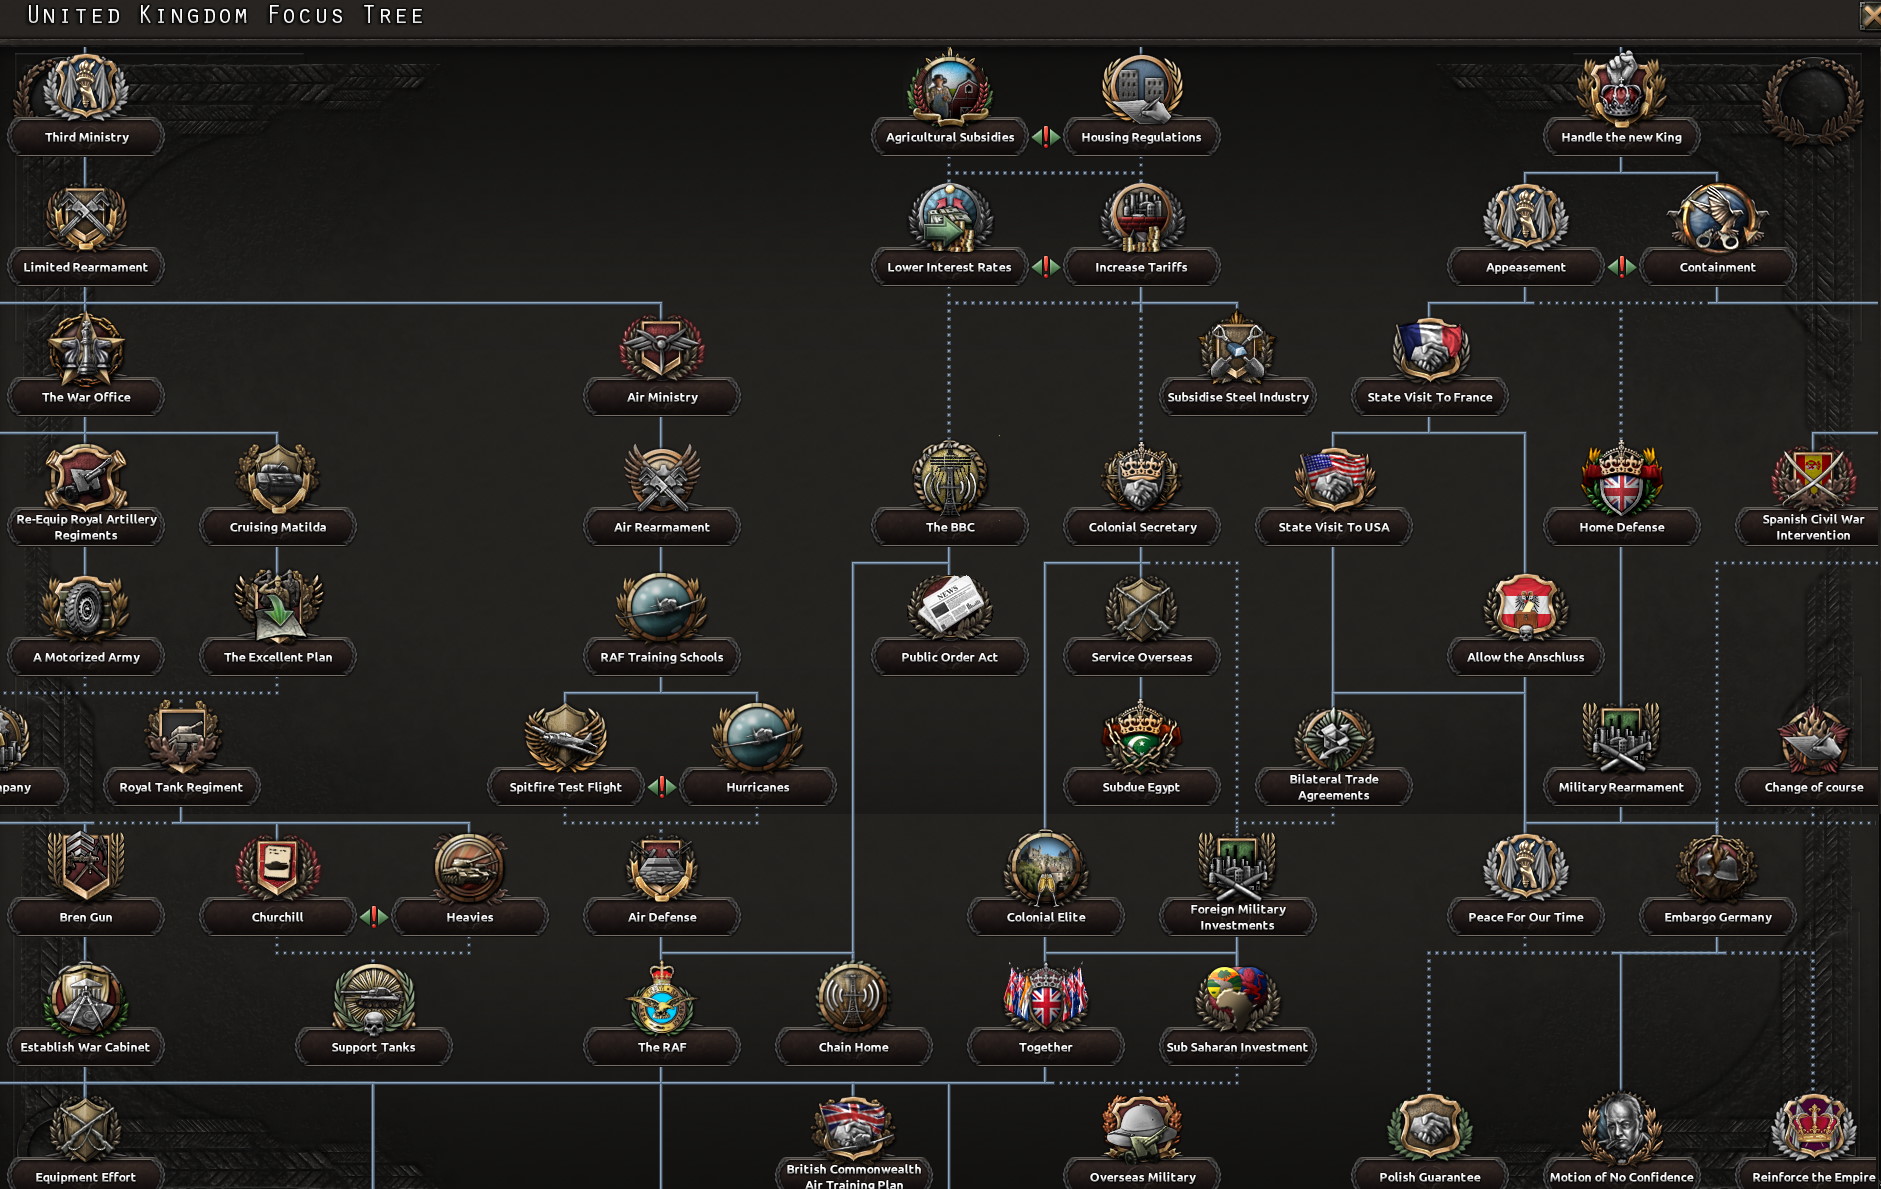
Task: Click the Air Ministry focus emblem
Action: coord(661,348)
